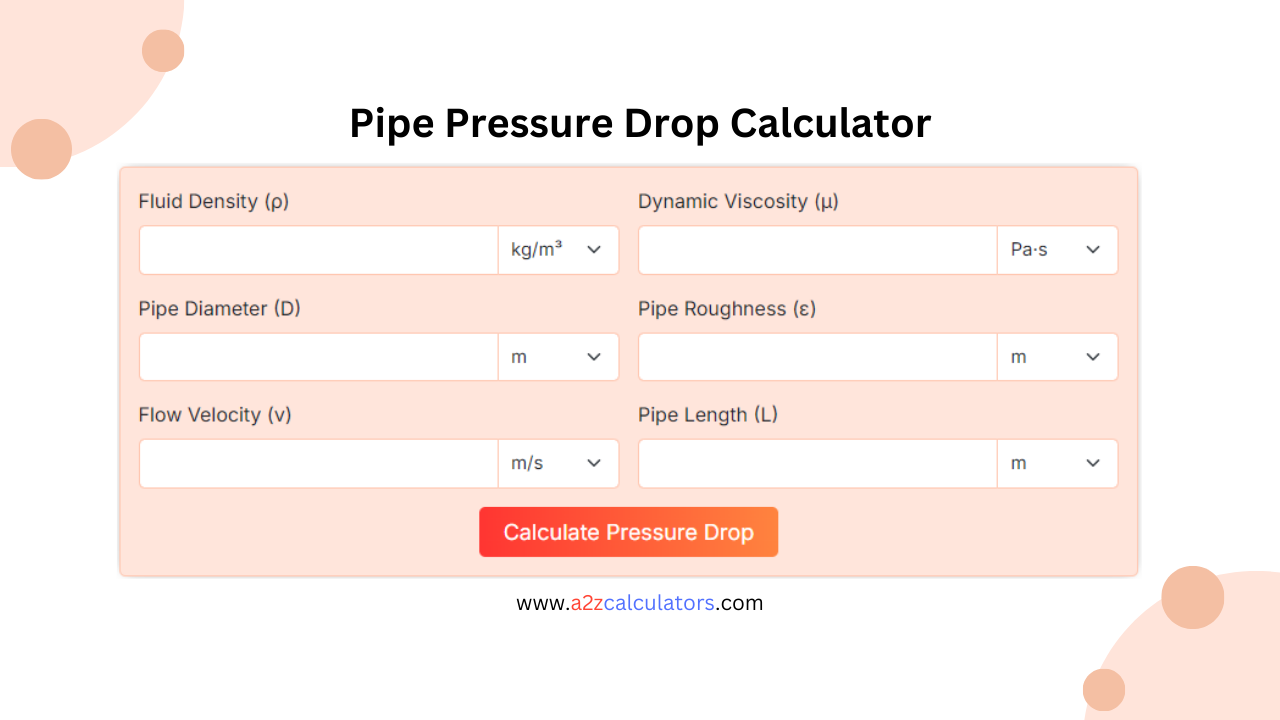This screenshot has height=720, width=1280.
Task: Click the Fluid Density (ρ) label
Action: 213,201
